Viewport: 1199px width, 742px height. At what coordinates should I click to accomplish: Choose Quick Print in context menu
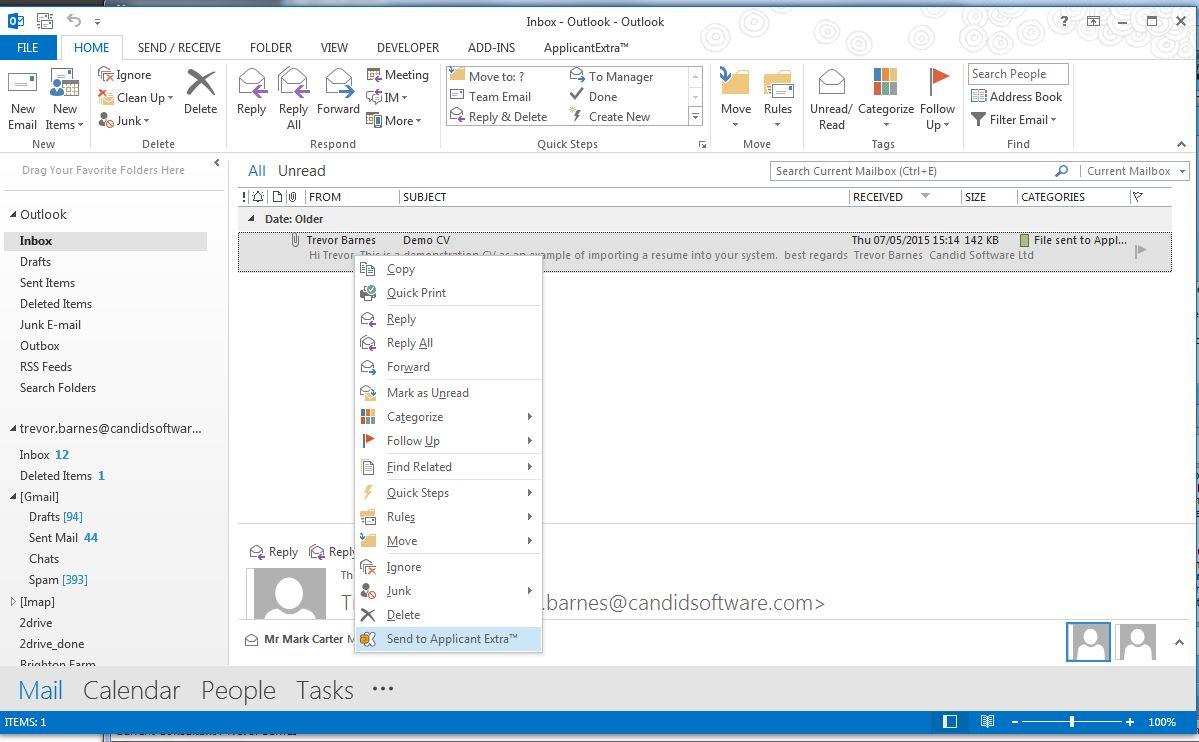tap(449, 292)
